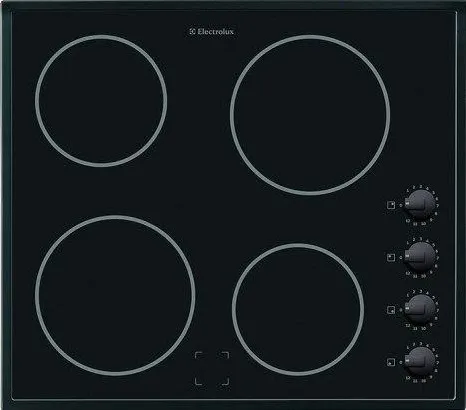Screen dimensions: 466x410
Task: Click the 12 setting on the top knob dial
Action: click(x=408, y=221)
